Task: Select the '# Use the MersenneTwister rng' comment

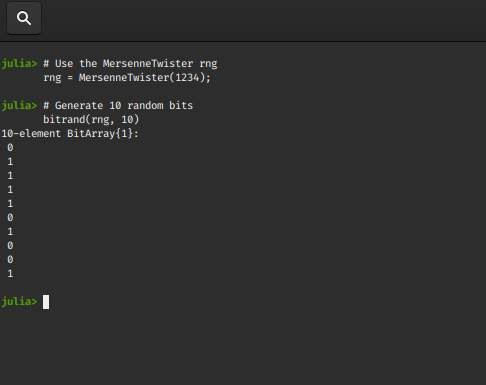Action: point(130,63)
